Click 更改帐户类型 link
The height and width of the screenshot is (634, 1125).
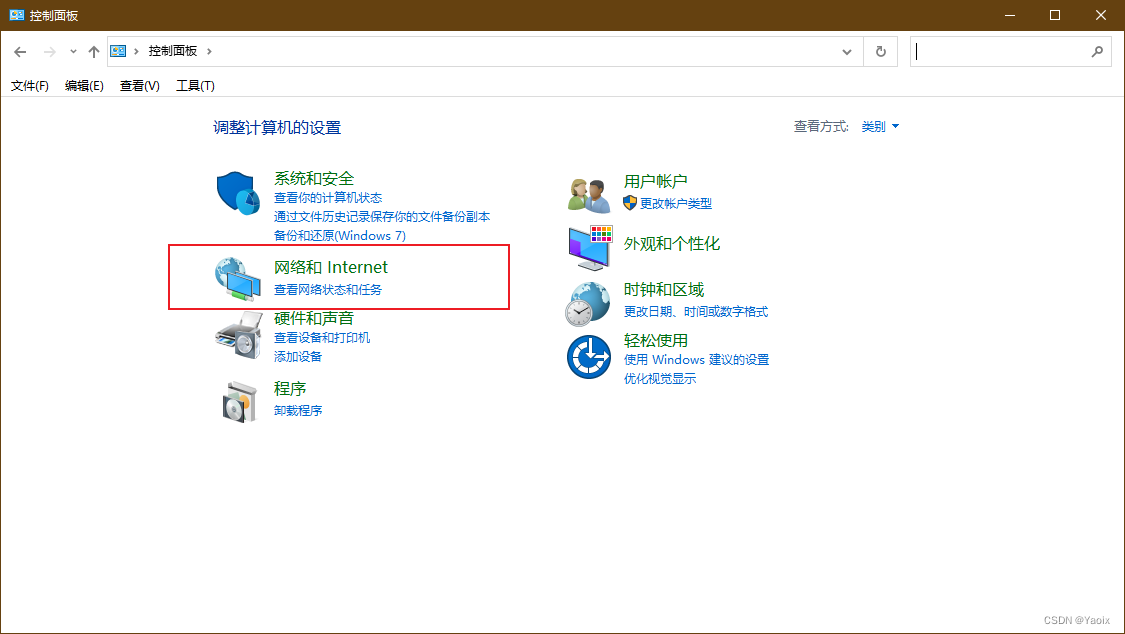pos(676,204)
